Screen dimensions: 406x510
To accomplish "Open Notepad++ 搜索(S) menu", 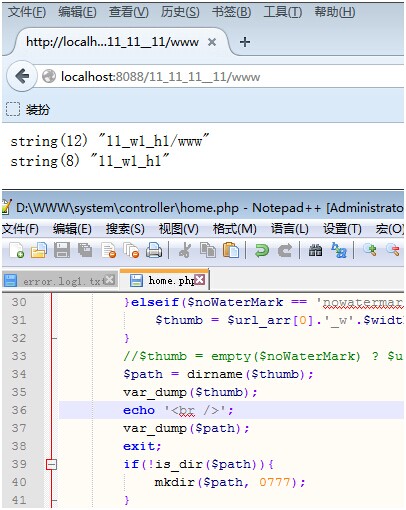I will click(125, 229).
